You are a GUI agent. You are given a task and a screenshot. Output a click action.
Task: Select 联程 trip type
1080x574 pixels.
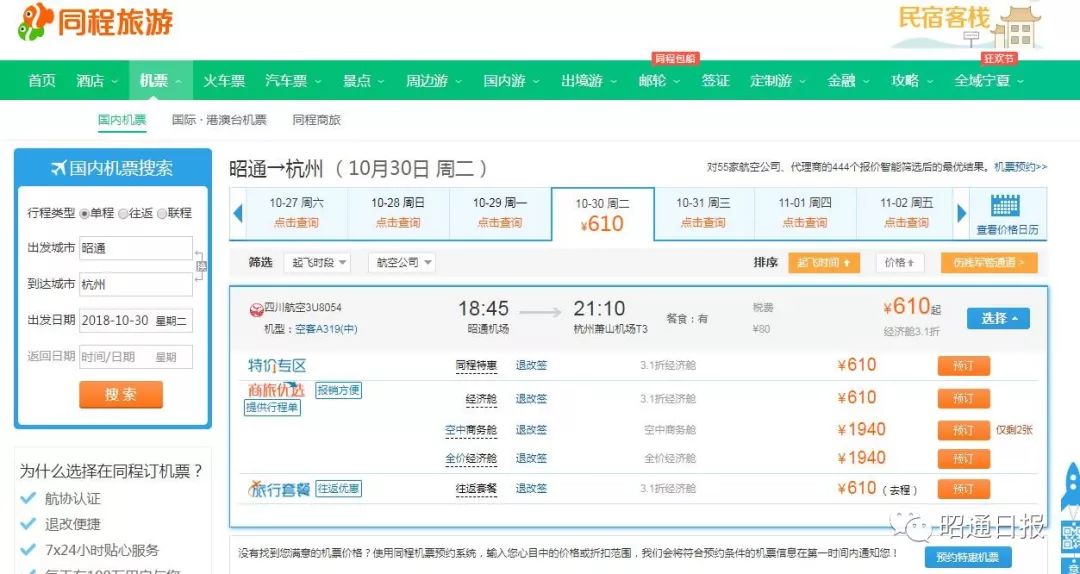click(162, 214)
